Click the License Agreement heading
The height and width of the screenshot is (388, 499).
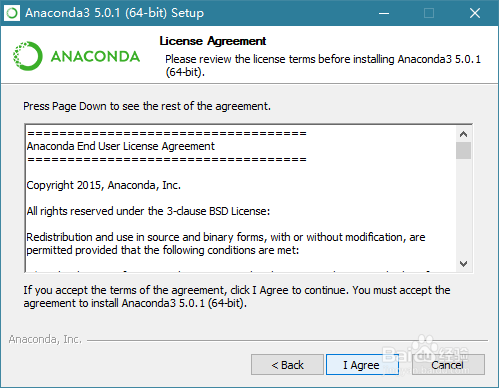213,41
